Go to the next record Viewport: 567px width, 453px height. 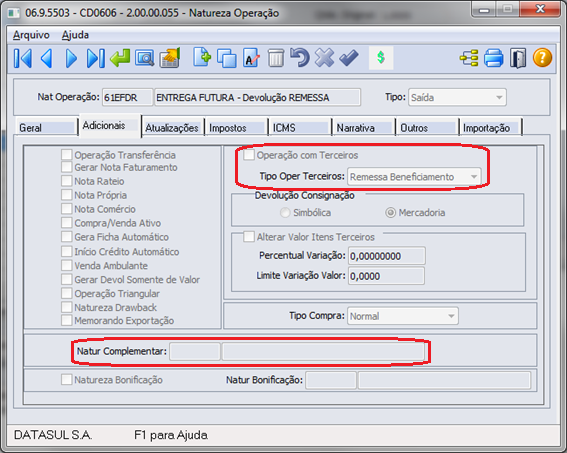click(x=71, y=58)
